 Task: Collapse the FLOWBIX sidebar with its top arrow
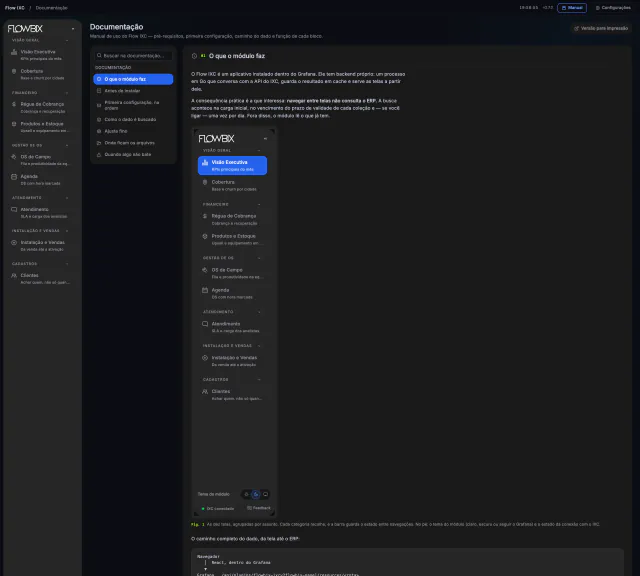pyautogui.click(x=73, y=29)
